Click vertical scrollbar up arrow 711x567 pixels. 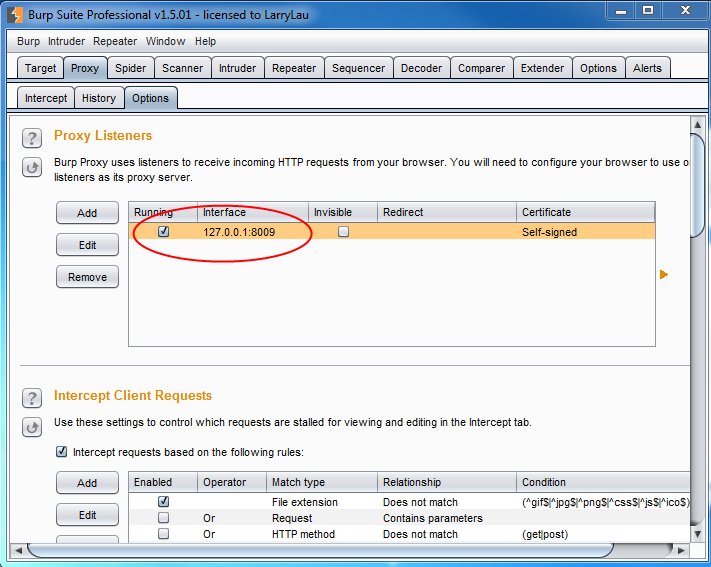coord(697,124)
